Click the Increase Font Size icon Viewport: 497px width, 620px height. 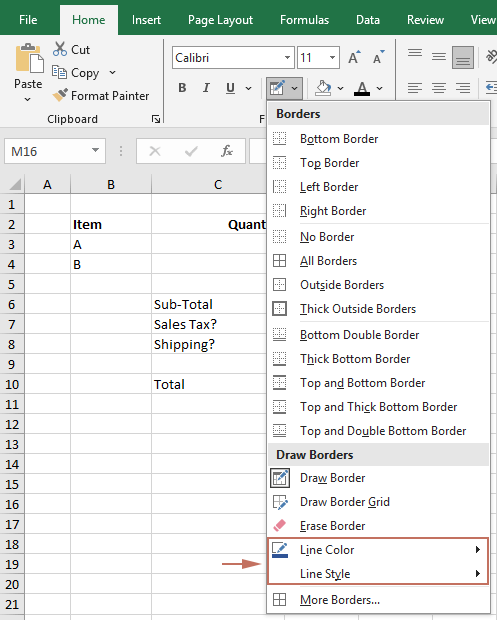tap(354, 58)
